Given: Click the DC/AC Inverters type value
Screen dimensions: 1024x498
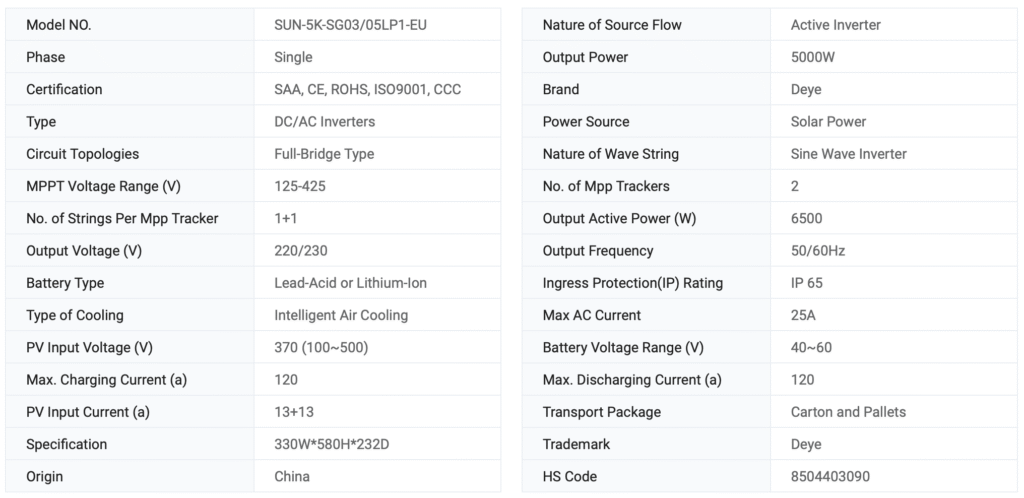Looking at the screenshot, I should pos(325,122).
